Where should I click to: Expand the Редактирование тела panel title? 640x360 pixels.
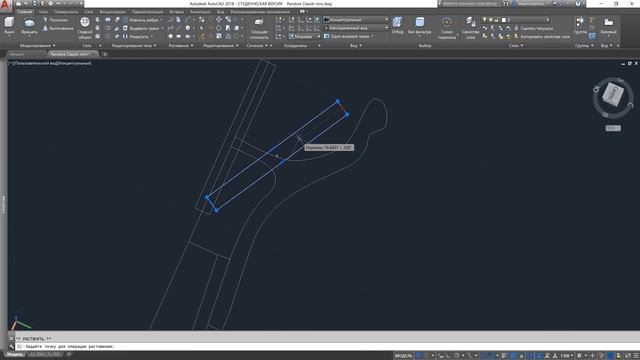[x=134, y=46]
